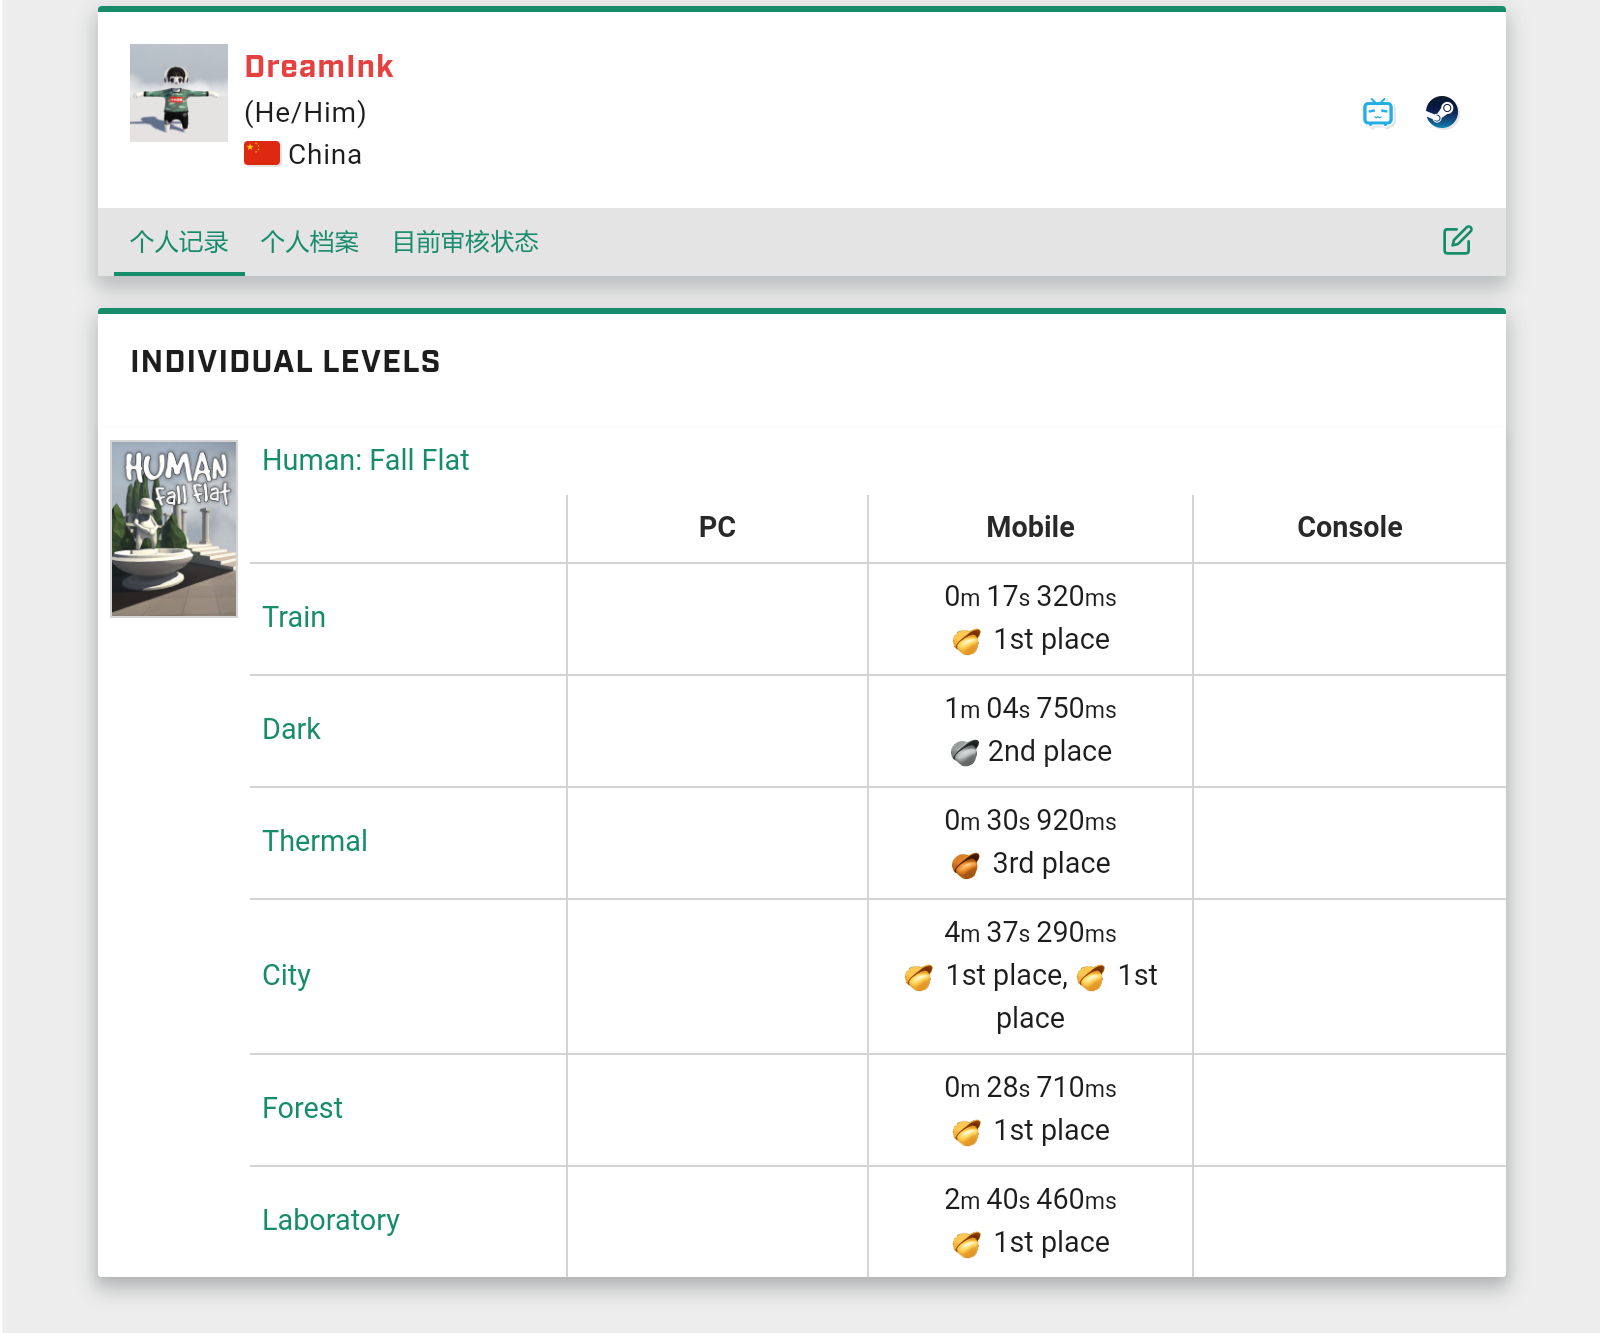The height and width of the screenshot is (1333, 1600).
Task: Click the Train run time 0m 17s 320ms
Action: (1030, 596)
